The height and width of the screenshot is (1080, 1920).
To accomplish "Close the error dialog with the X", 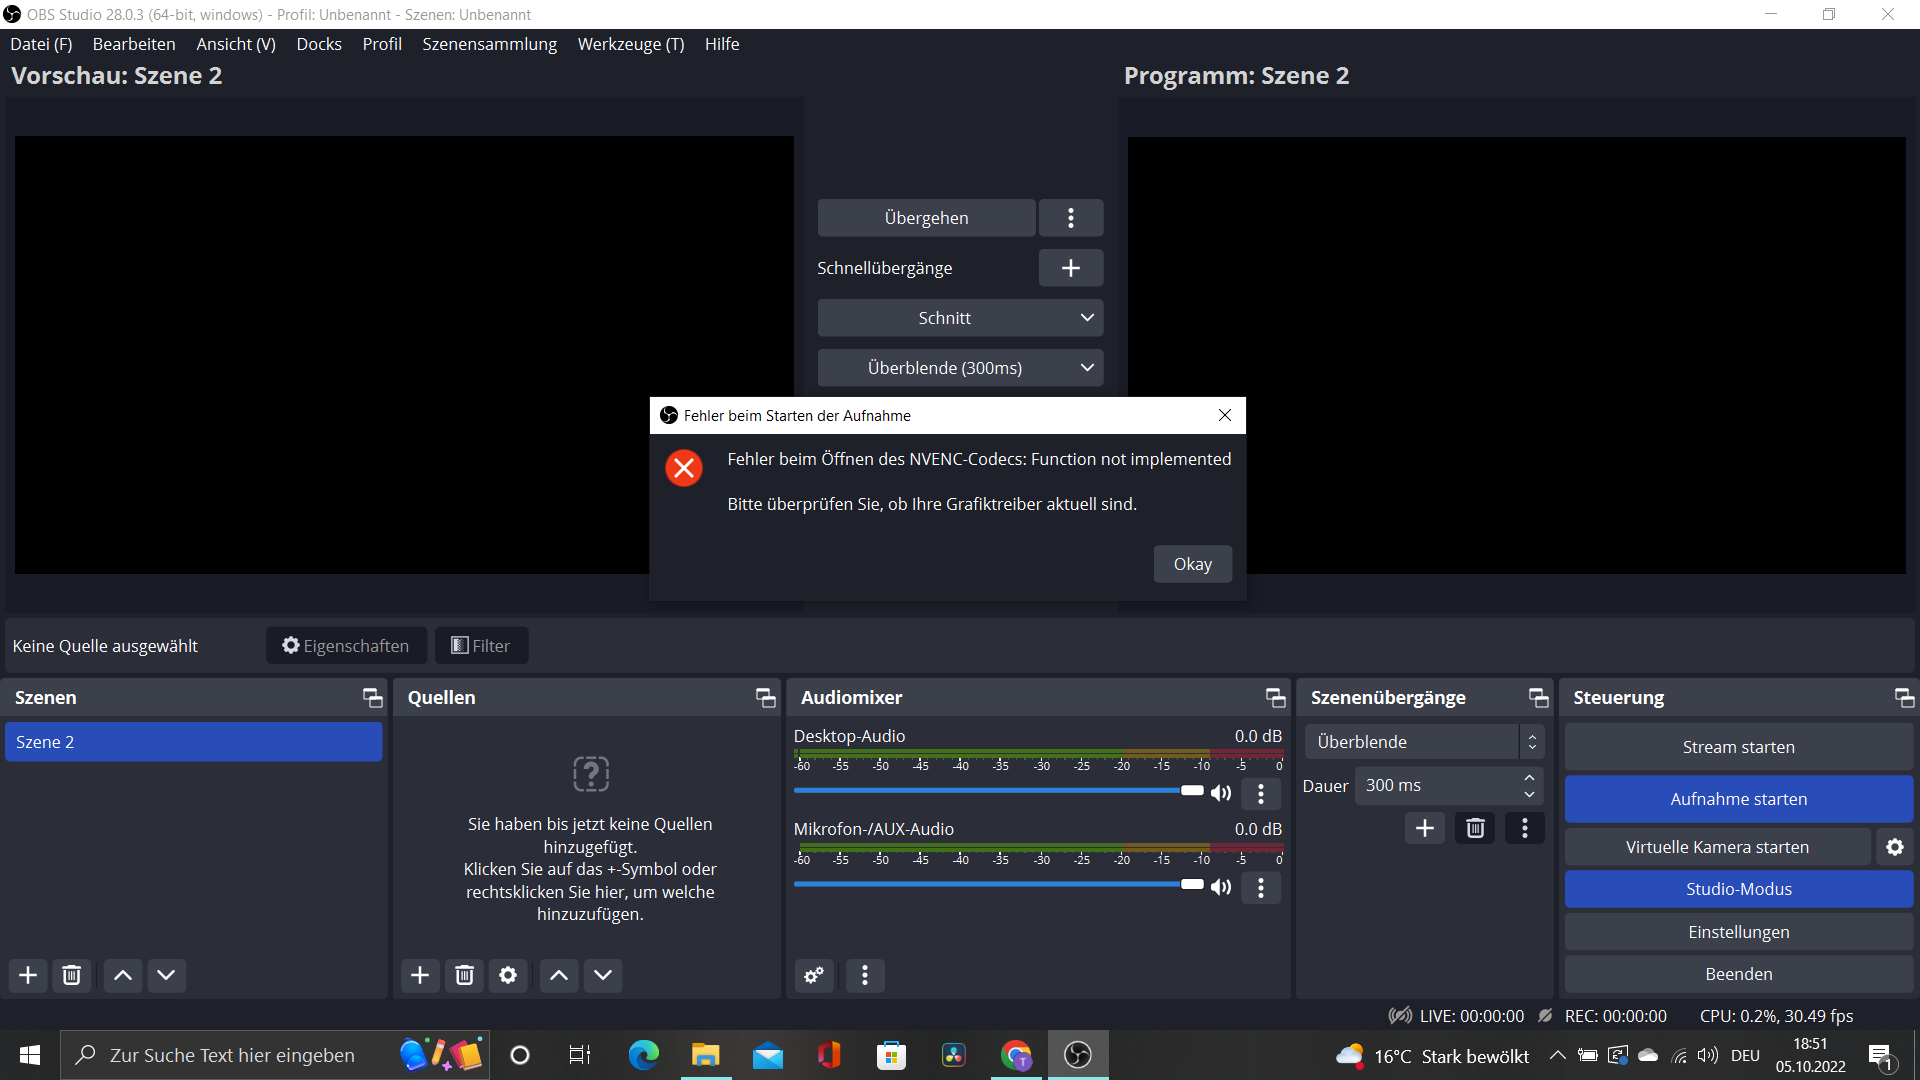I will (1224, 415).
